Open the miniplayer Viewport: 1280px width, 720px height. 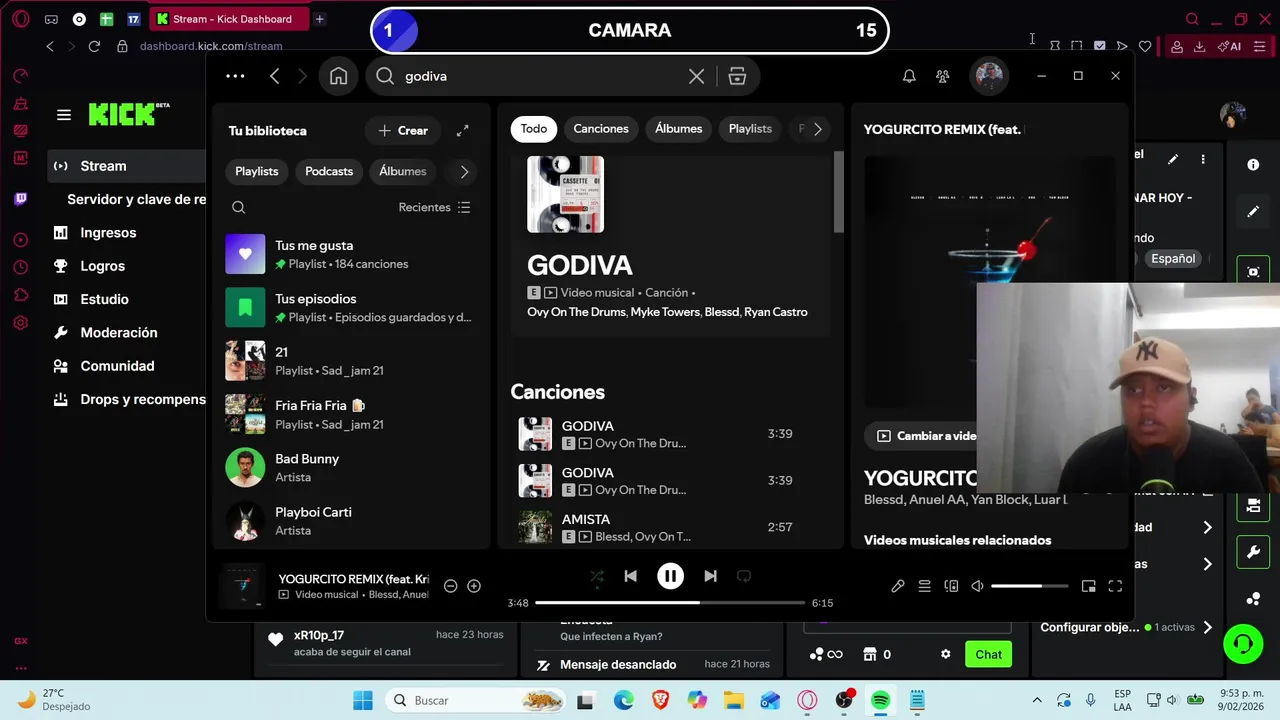click(x=1088, y=586)
